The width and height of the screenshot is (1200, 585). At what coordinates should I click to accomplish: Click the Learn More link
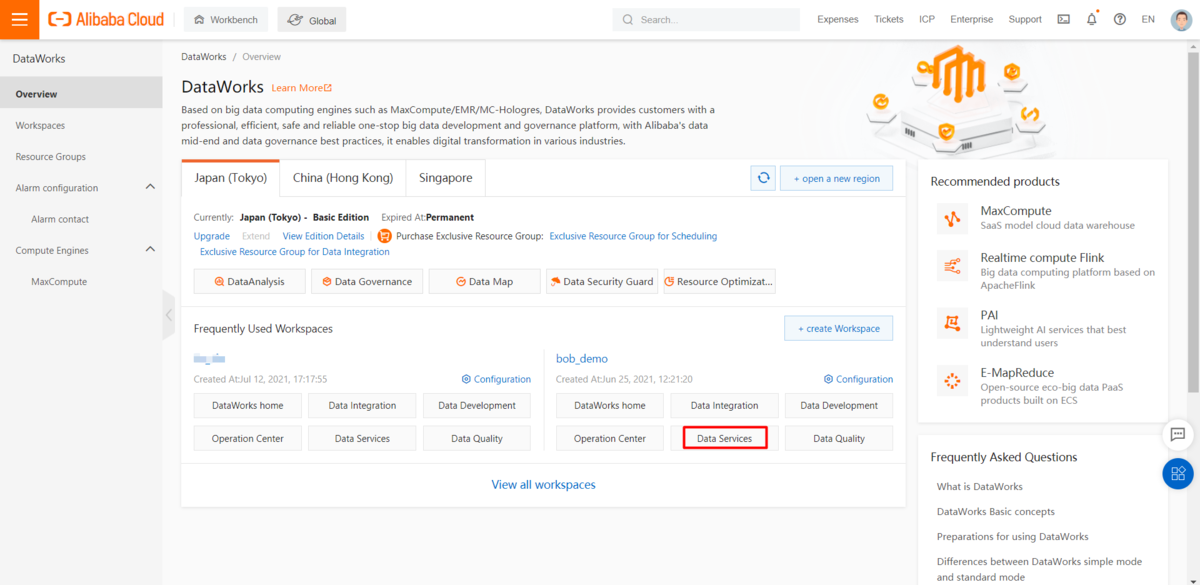302,88
